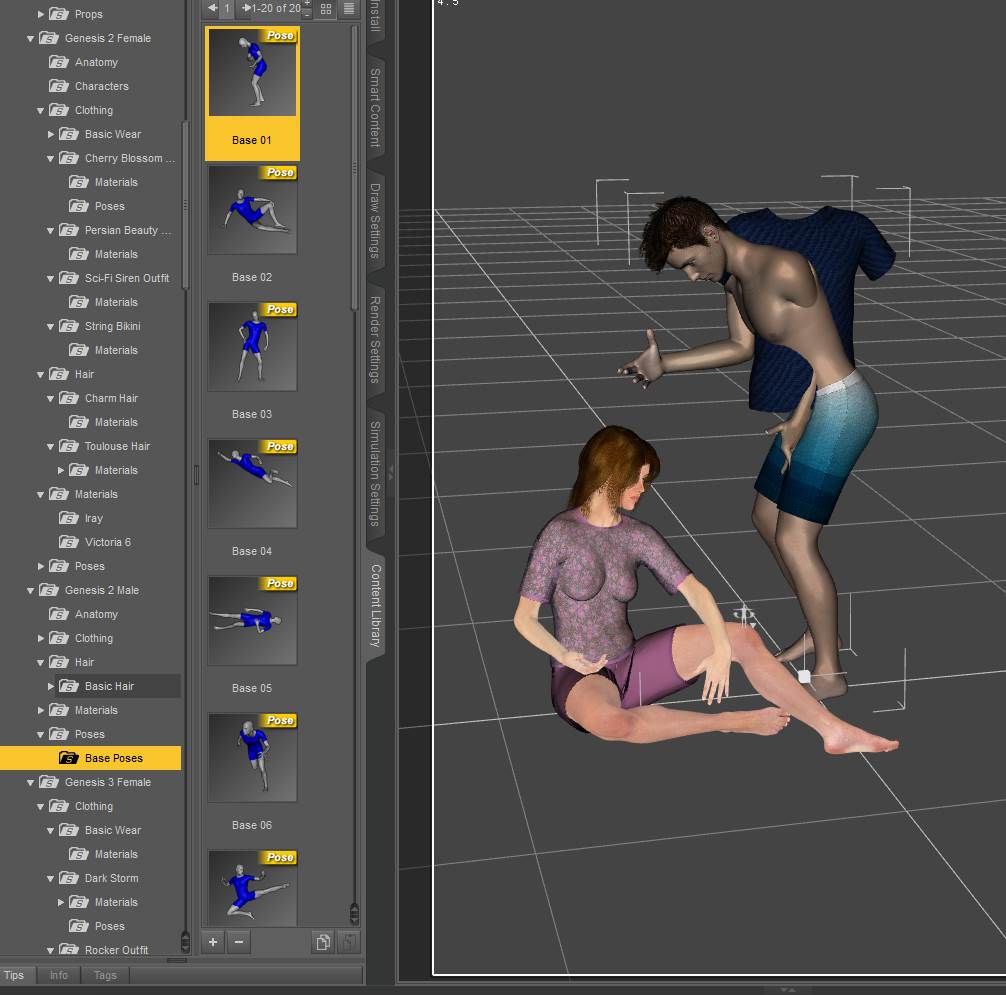Expand the Props folder

[x=40, y=14]
